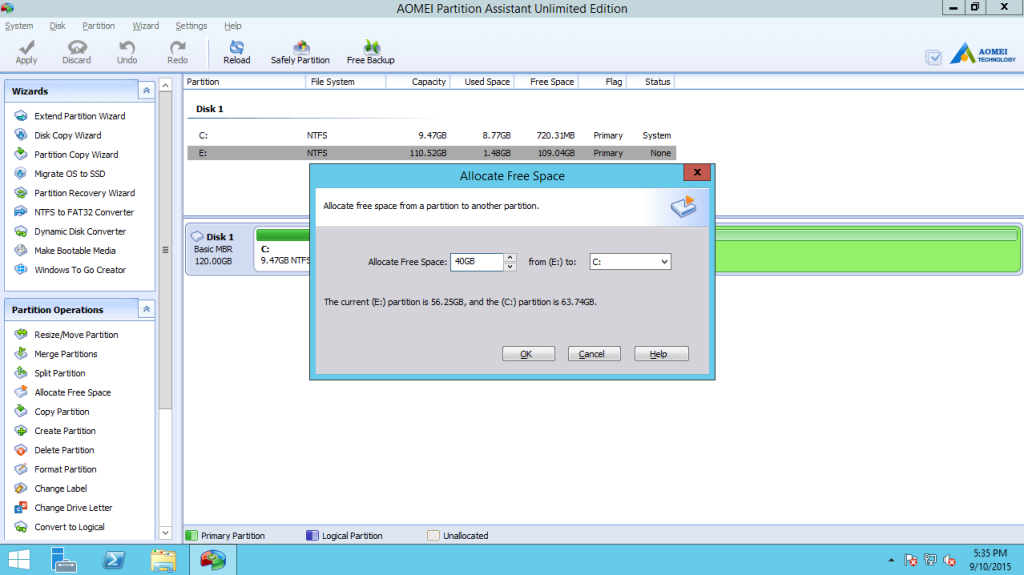The height and width of the screenshot is (575, 1024).
Task: Click the Apply toolbar icon
Action: pyautogui.click(x=26, y=52)
